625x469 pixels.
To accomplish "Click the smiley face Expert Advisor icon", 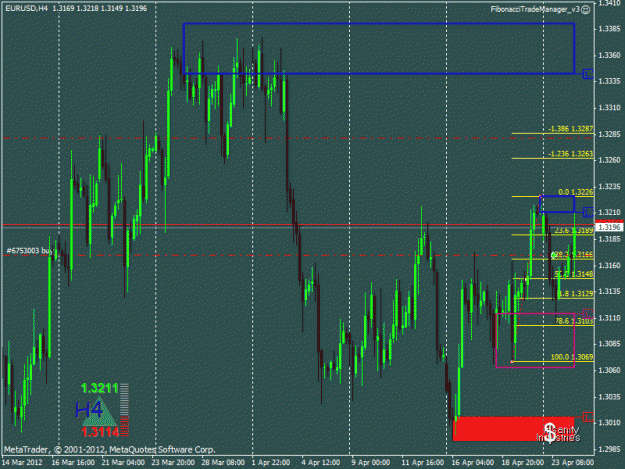I will click(586, 10).
